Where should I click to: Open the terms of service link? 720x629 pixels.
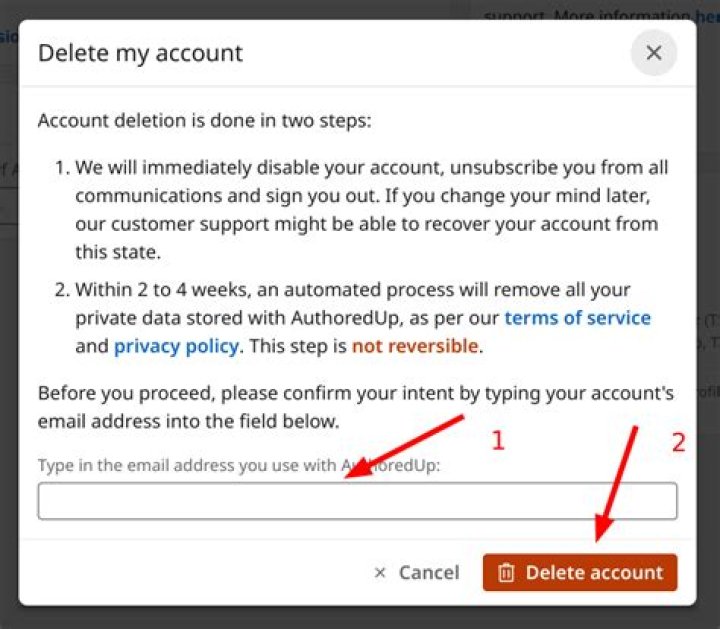(577, 318)
